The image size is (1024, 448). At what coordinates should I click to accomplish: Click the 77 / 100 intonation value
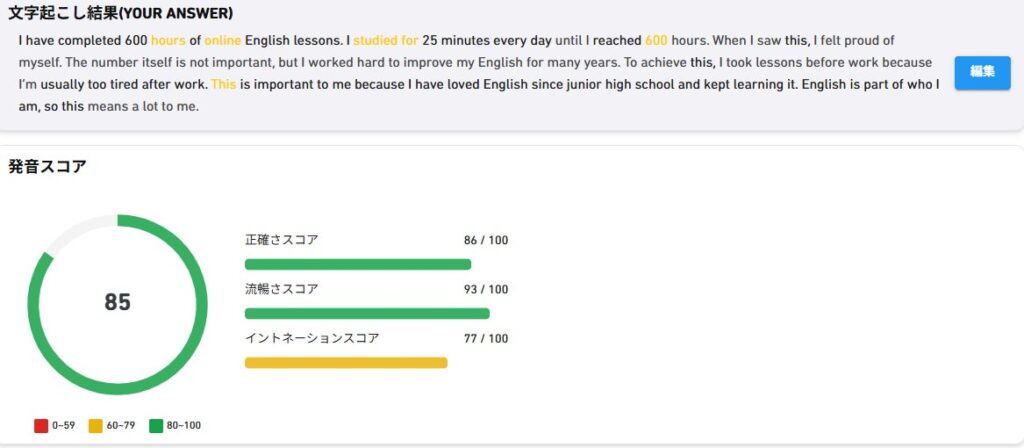coord(486,338)
